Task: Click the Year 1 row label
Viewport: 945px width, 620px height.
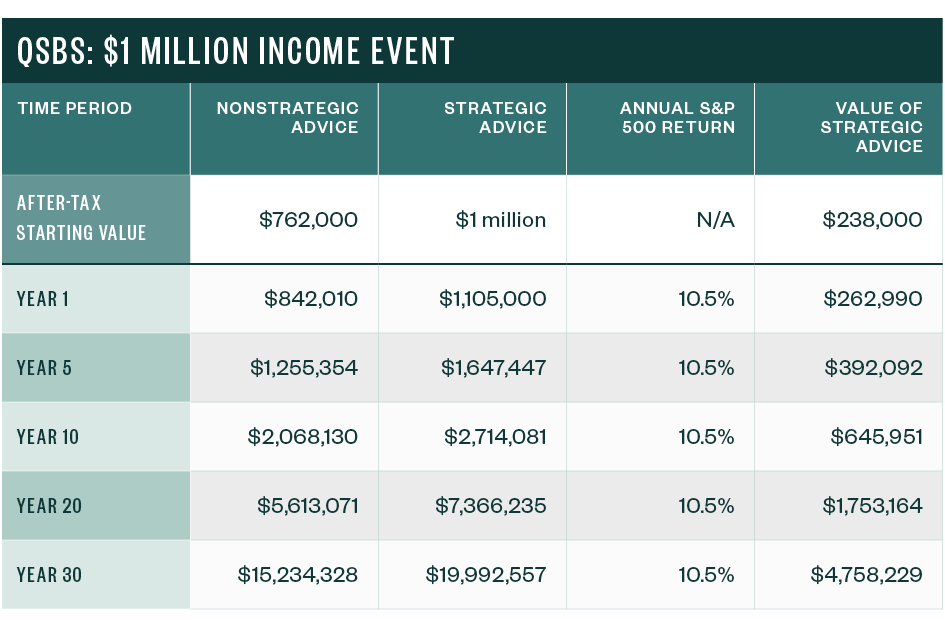Action: tap(43, 299)
